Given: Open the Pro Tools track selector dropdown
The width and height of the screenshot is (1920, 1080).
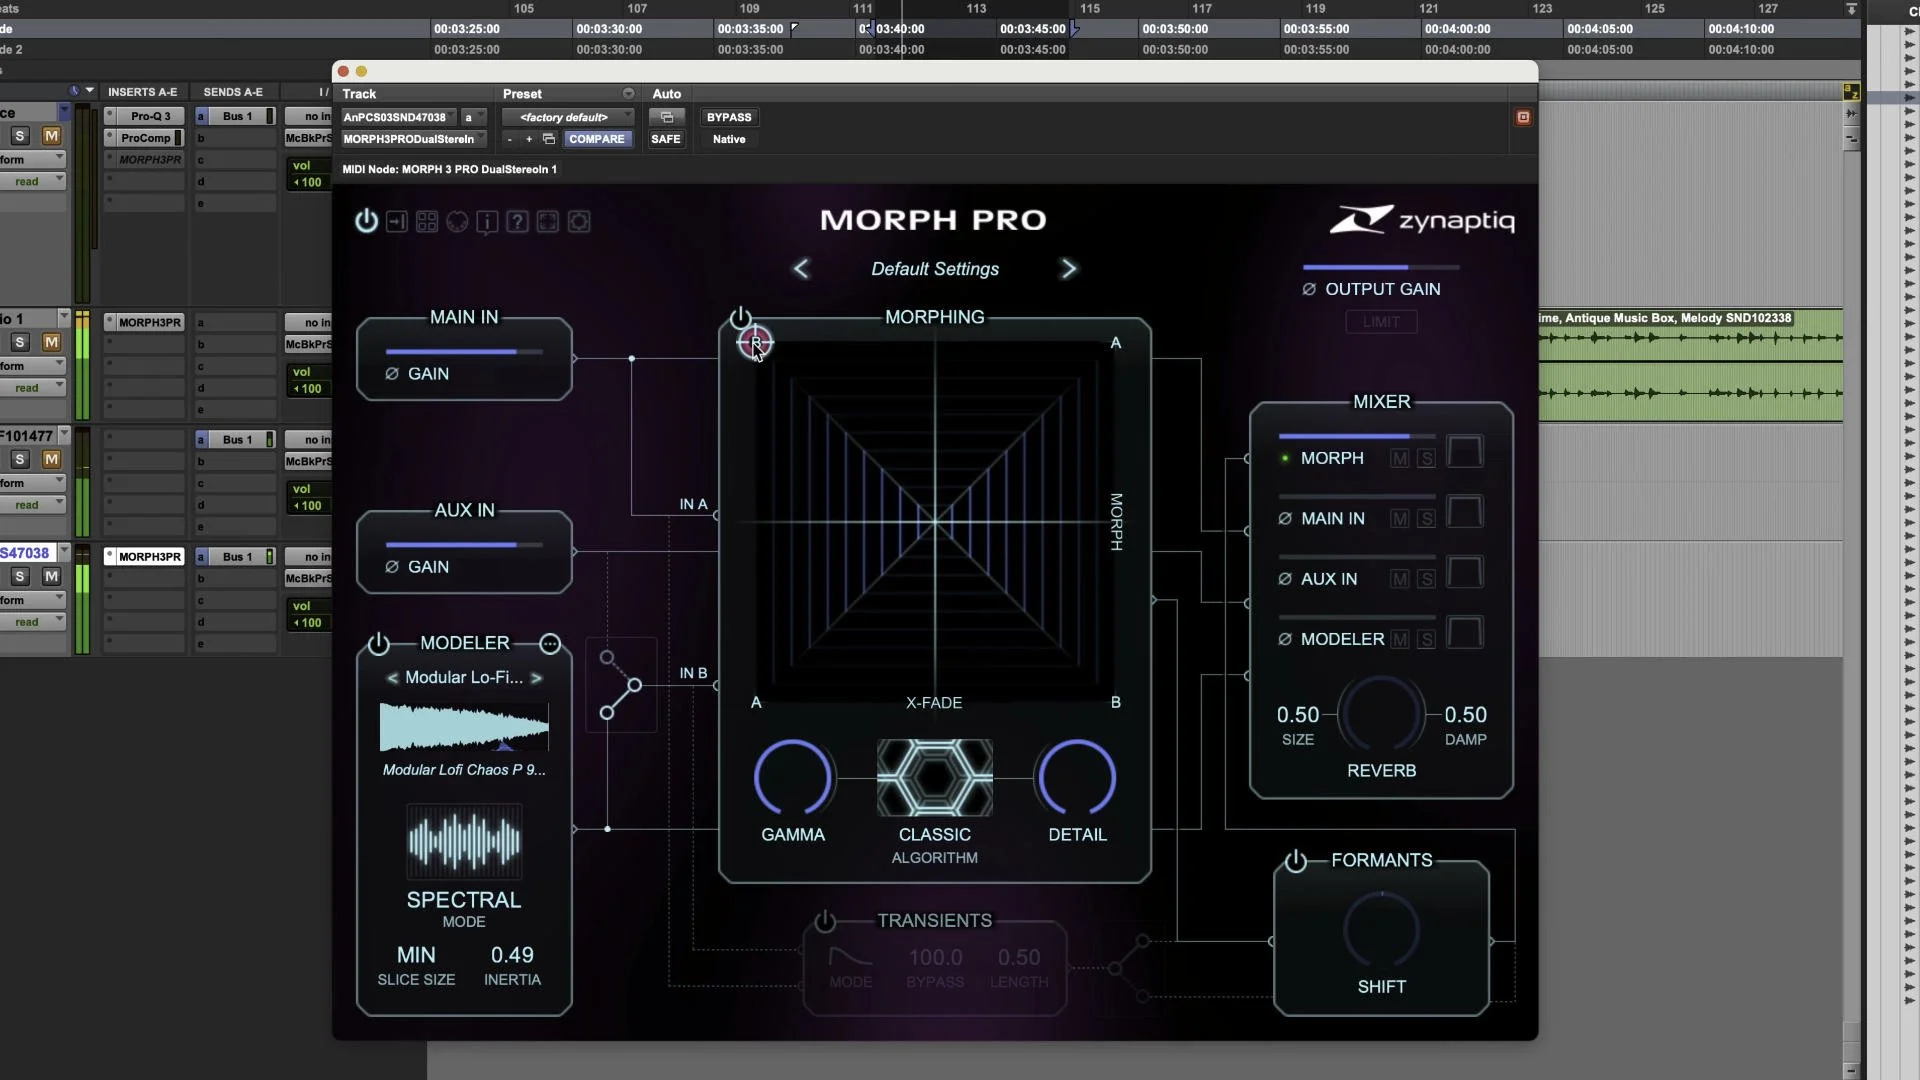Looking at the screenshot, I should [x=397, y=117].
